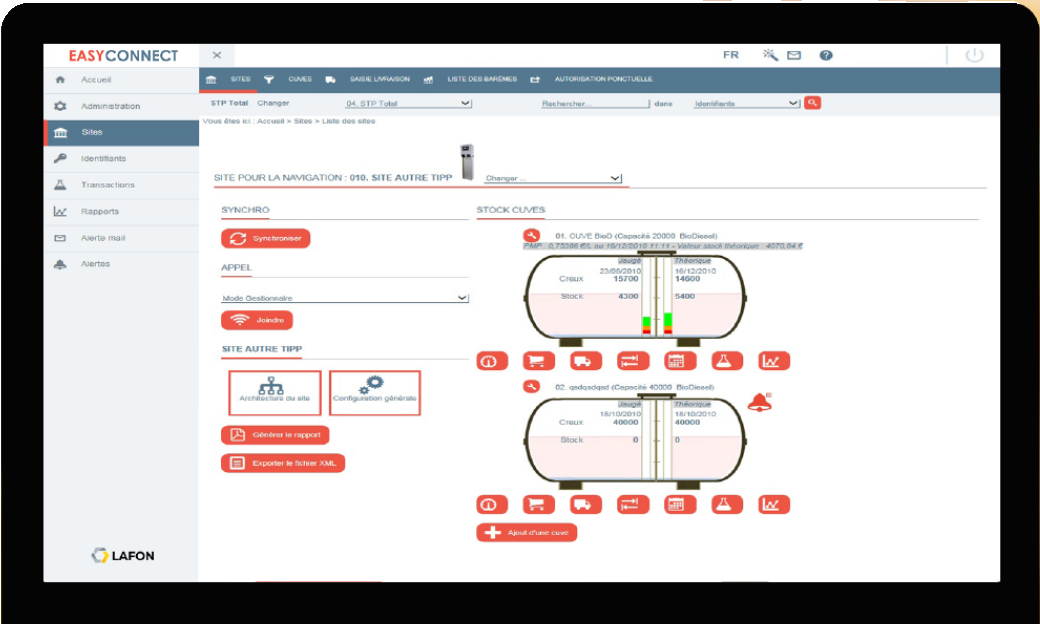The image size is (1040, 627).
Task: Click chart icon under 02. qsdqsdqsd tank
Action: click(774, 505)
